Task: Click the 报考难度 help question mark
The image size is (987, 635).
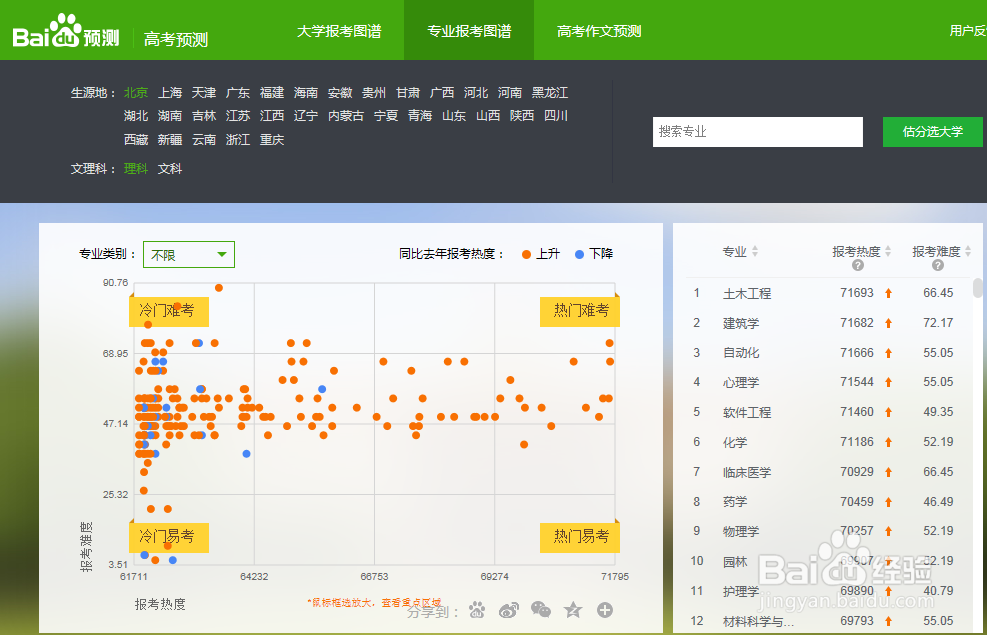Action: pyautogui.click(x=938, y=265)
